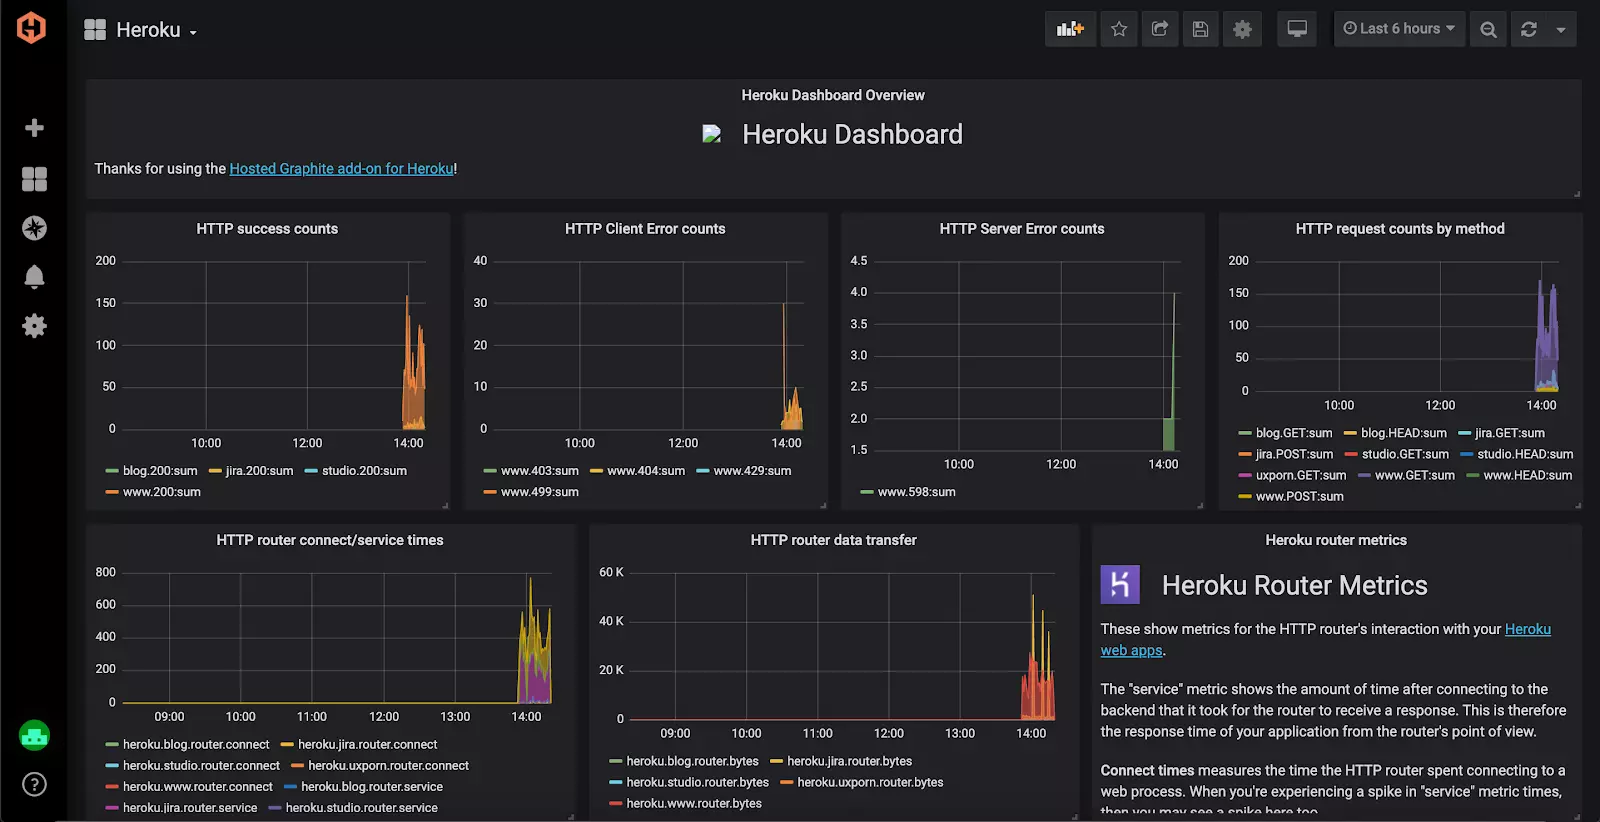Open the HTTP router data transfer title menu
1600x822 pixels.
pos(833,540)
